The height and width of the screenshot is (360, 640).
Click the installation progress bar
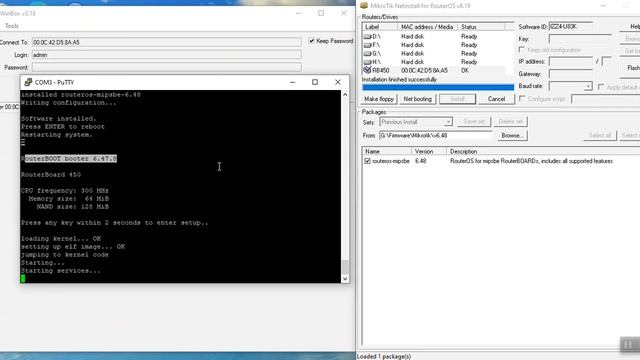[438, 87]
